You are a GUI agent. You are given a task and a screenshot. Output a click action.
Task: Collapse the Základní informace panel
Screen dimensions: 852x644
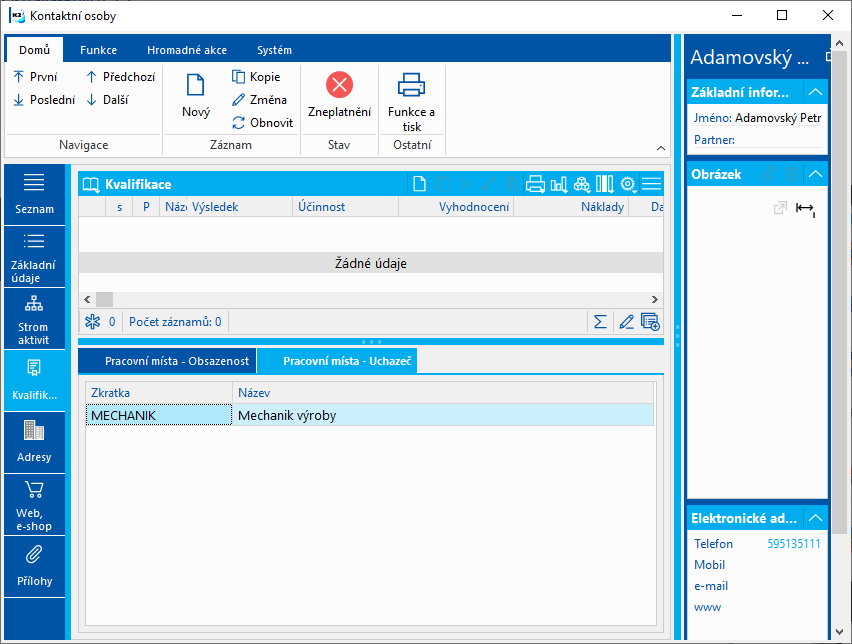(815, 92)
